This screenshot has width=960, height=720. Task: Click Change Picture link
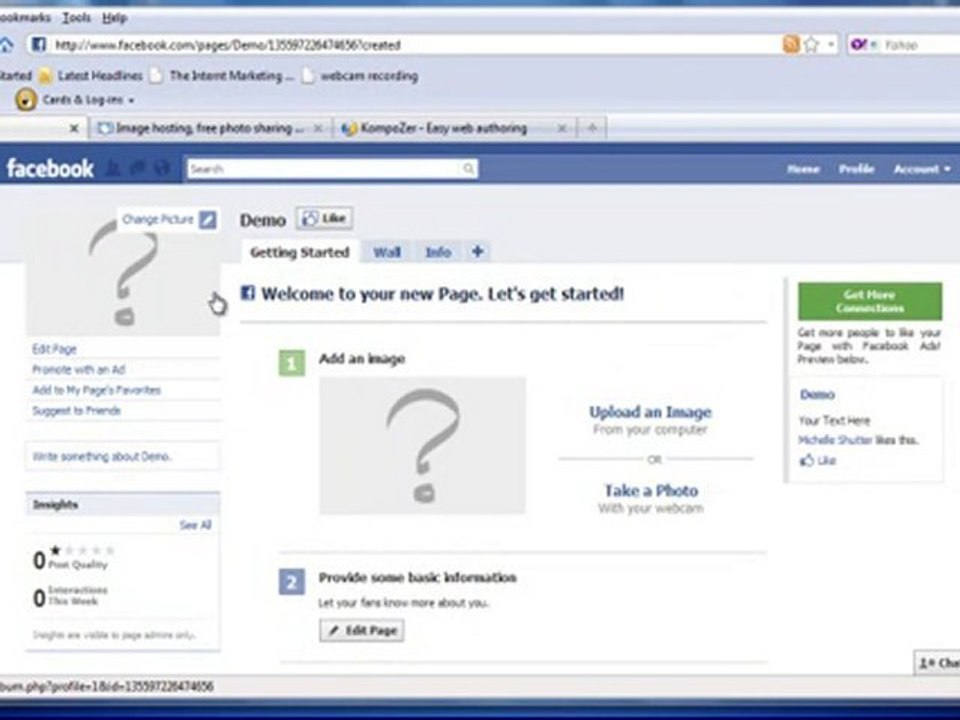tap(157, 219)
